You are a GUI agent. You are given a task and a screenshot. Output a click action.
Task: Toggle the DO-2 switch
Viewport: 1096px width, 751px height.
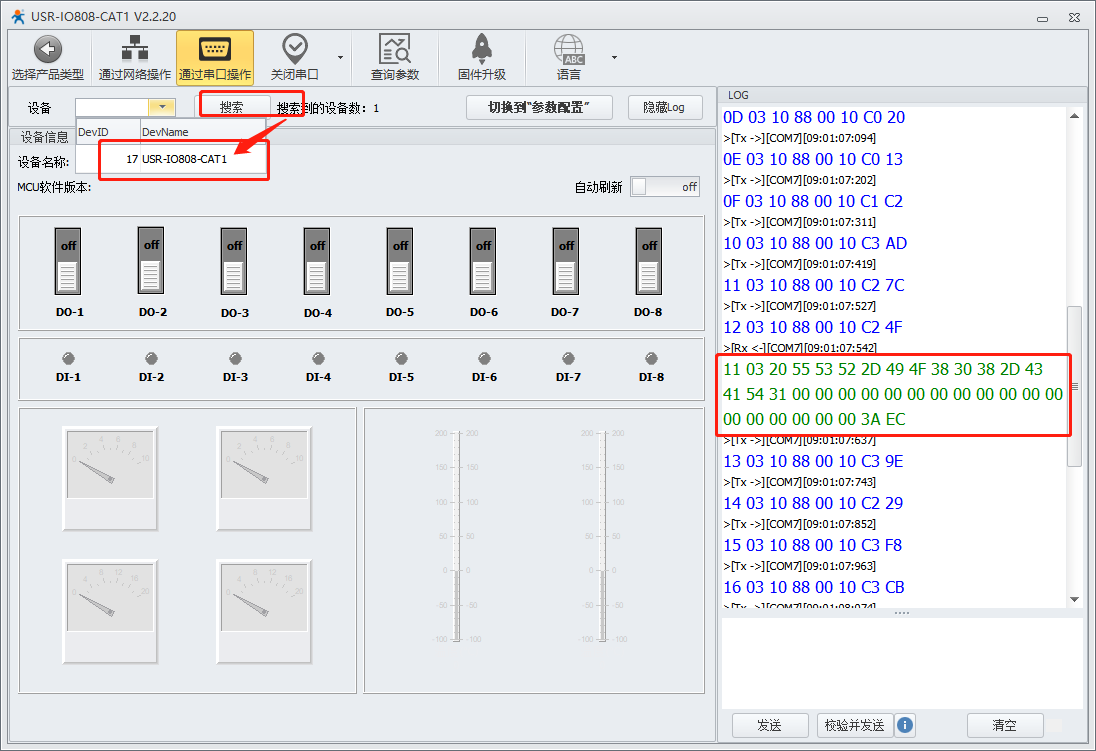tap(151, 261)
